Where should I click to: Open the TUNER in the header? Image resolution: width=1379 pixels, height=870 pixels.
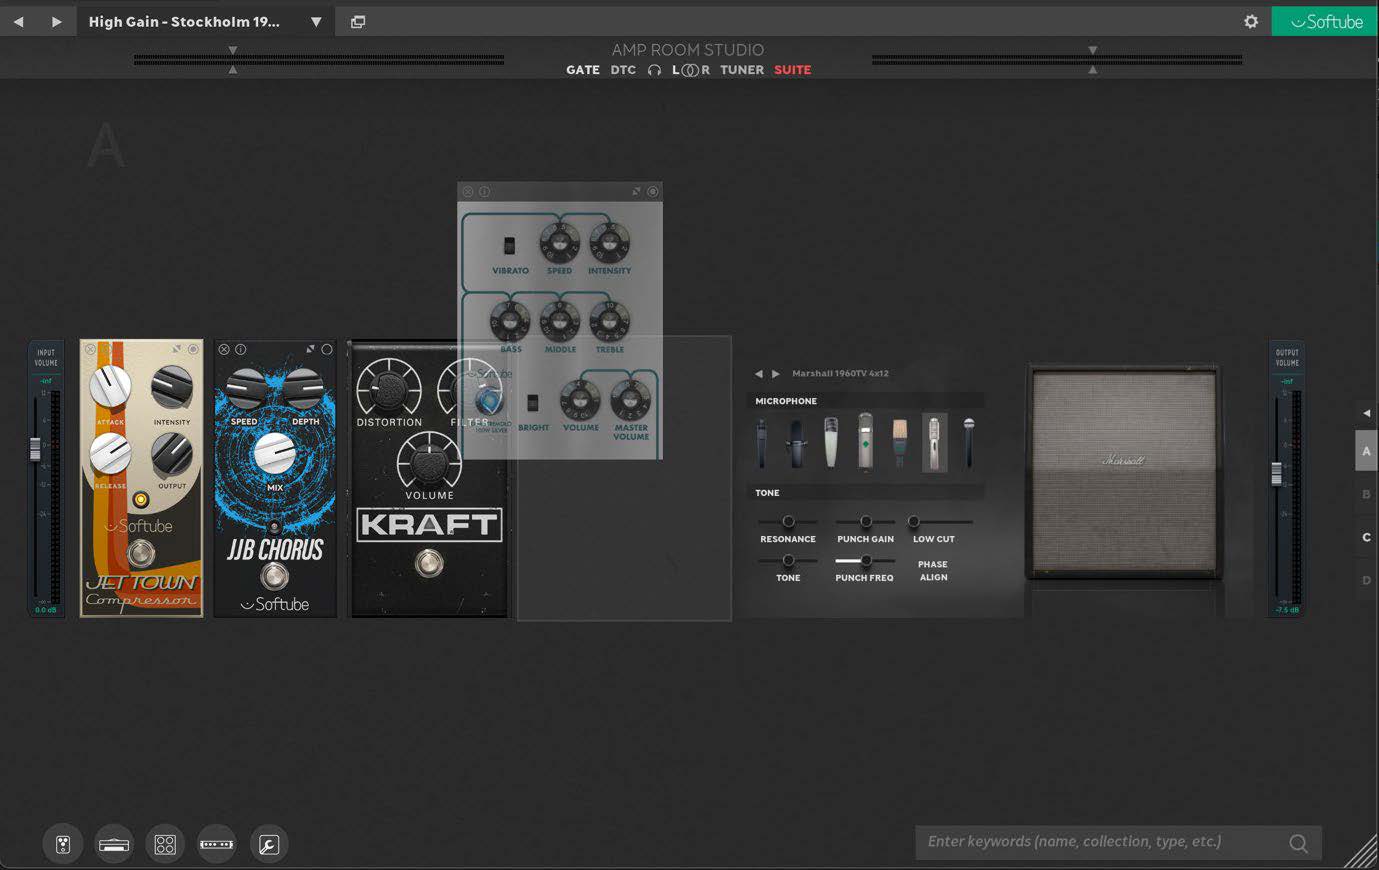coord(741,70)
